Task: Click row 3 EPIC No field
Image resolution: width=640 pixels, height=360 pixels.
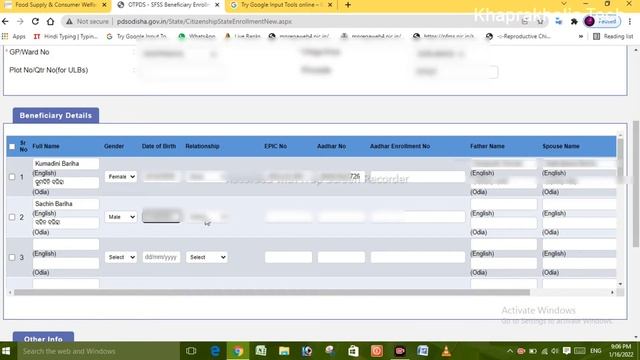Action: pos(288,257)
